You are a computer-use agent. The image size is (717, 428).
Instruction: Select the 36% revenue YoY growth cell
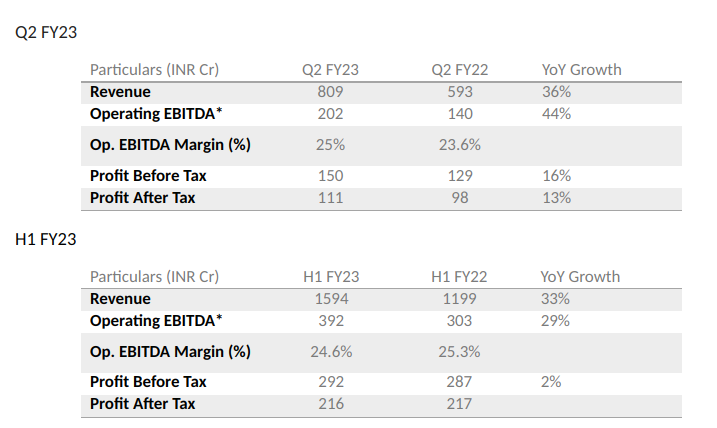point(557,92)
